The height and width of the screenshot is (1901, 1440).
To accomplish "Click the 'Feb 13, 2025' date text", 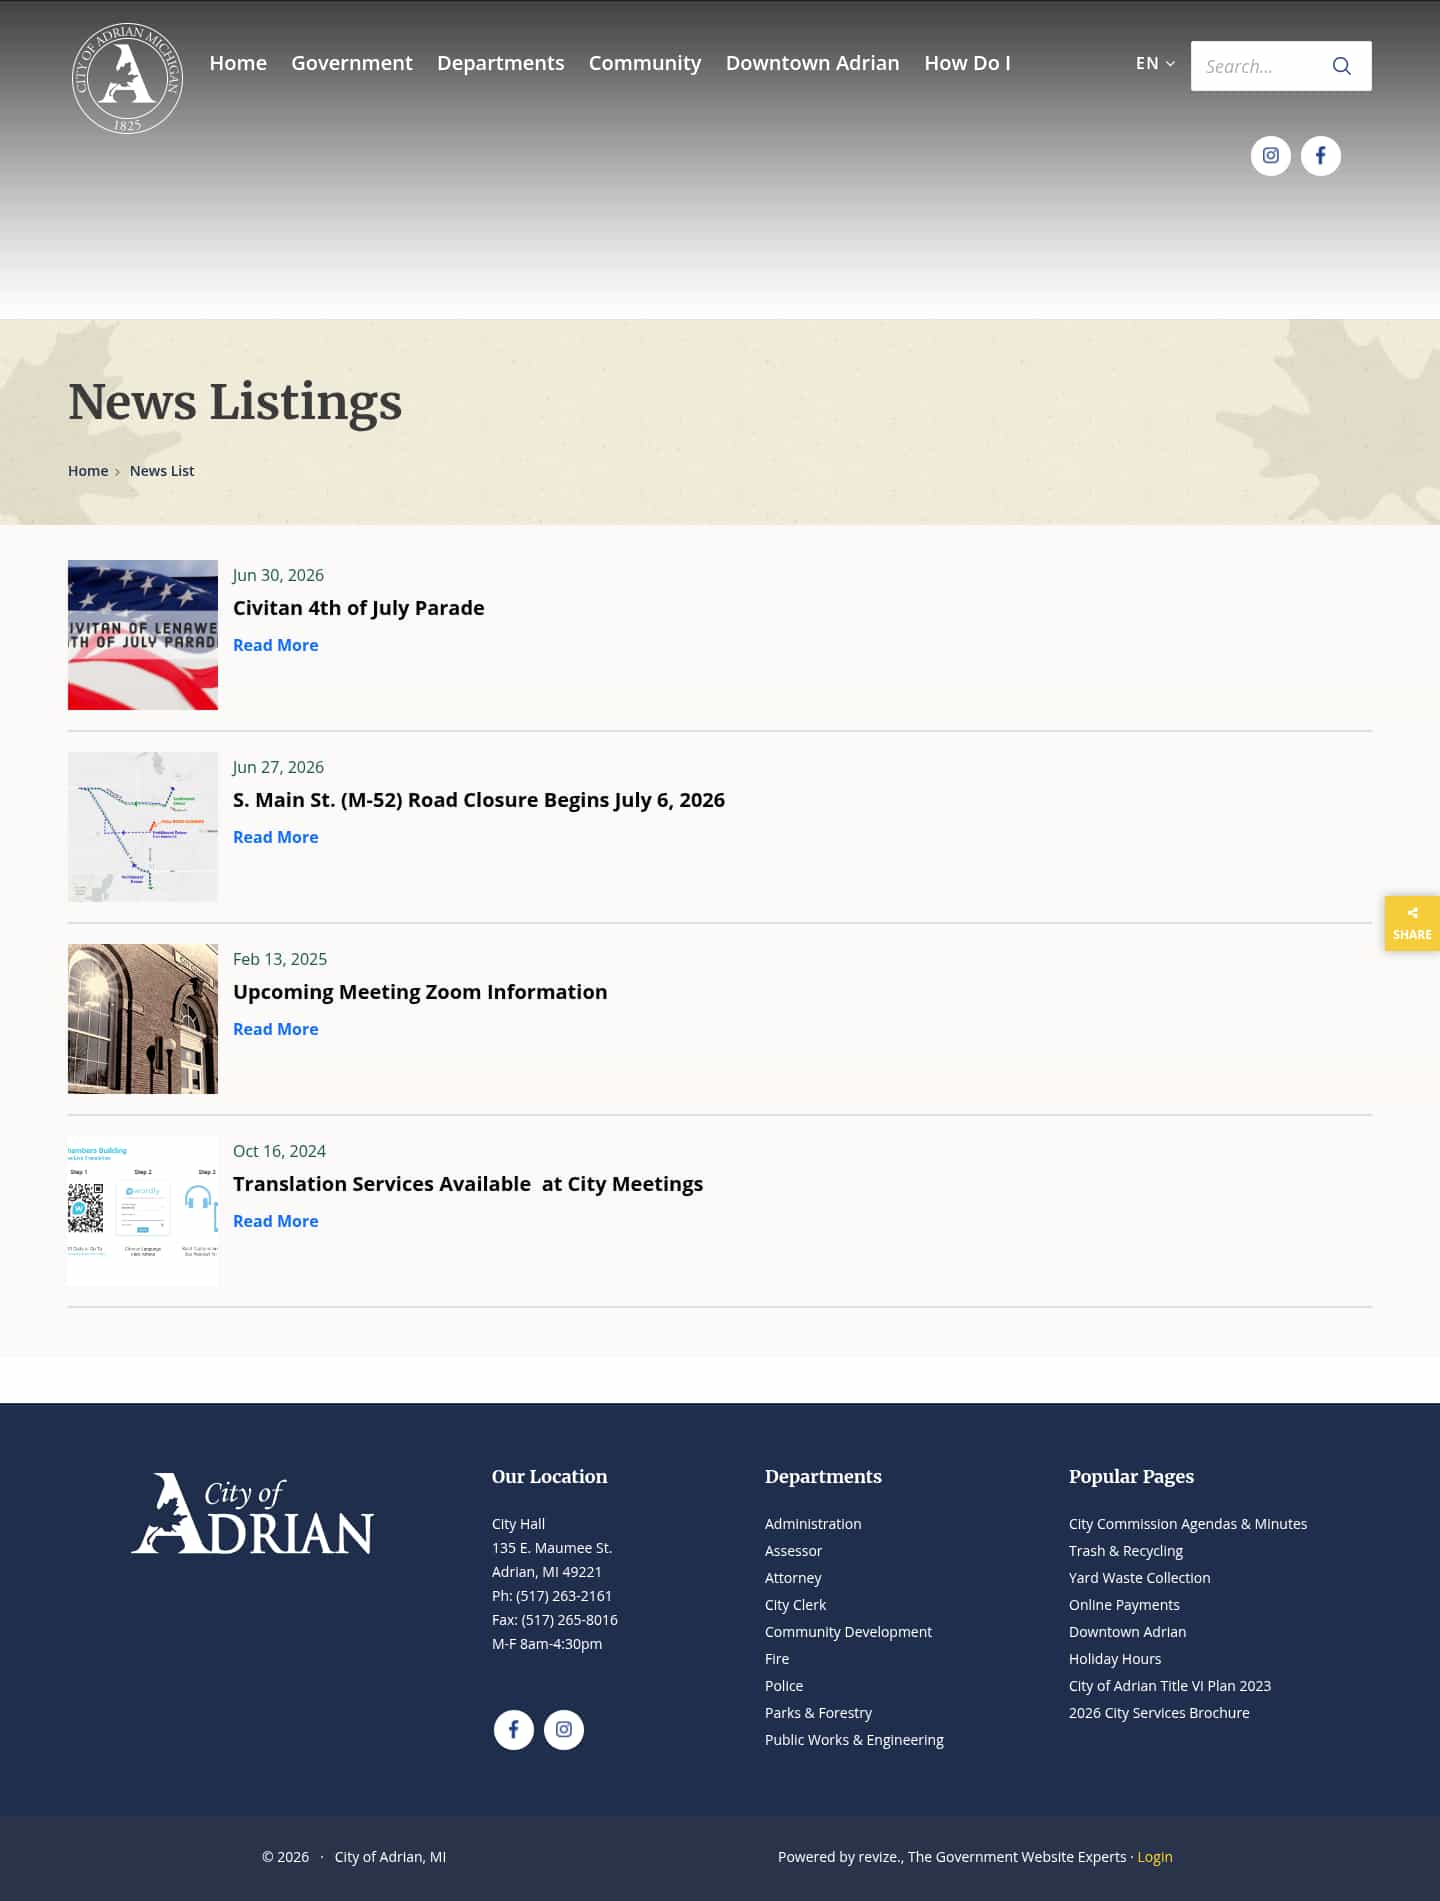I will pyautogui.click(x=280, y=959).
